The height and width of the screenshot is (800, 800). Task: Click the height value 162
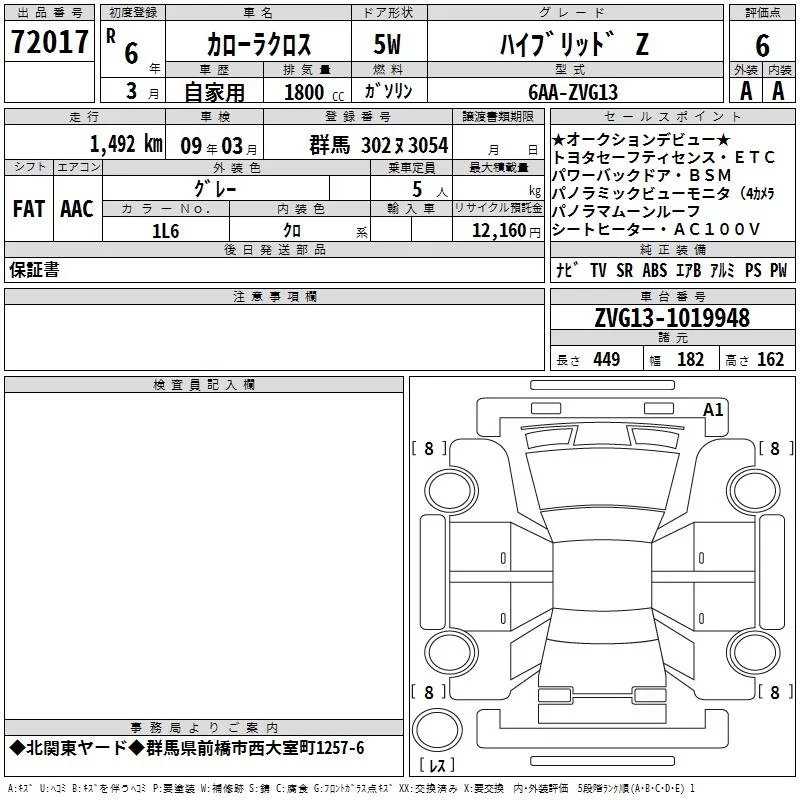(x=770, y=359)
